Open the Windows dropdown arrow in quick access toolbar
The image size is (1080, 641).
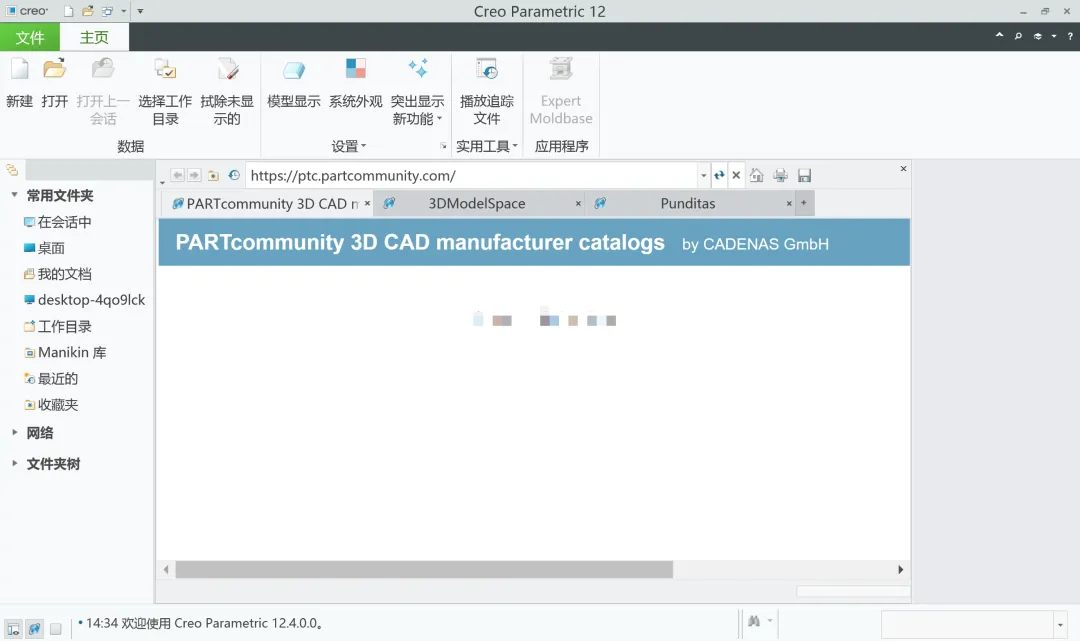(124, 11)
